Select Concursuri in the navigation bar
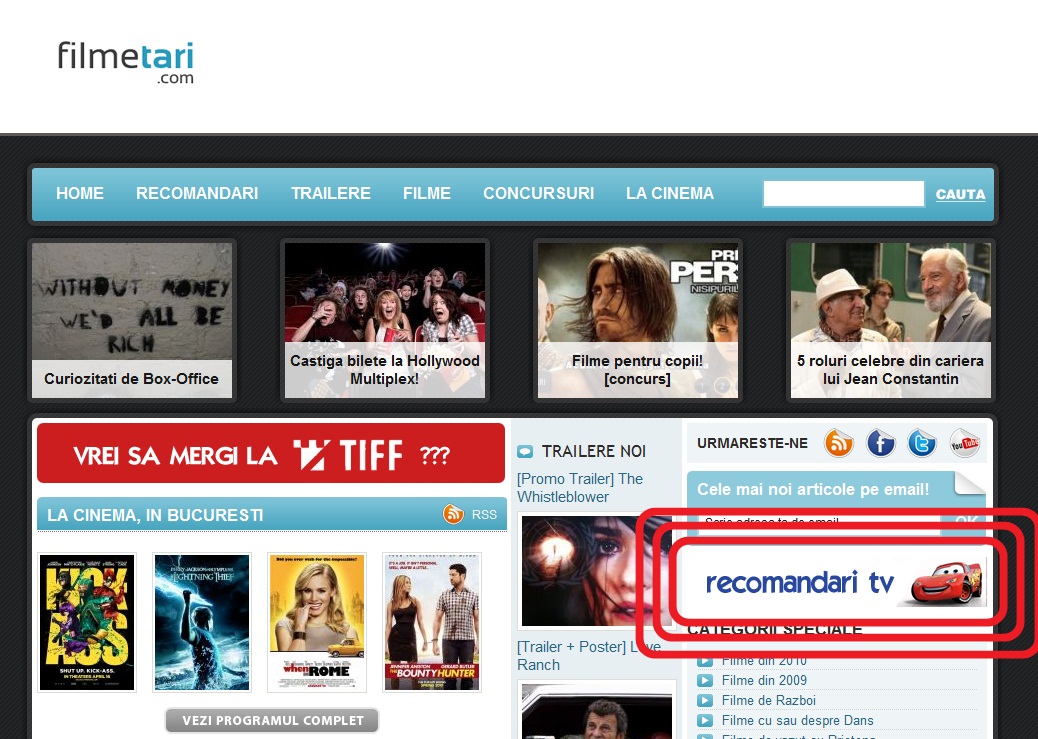The height and width of the screenshot is (739, 1038). coord(538,194)
